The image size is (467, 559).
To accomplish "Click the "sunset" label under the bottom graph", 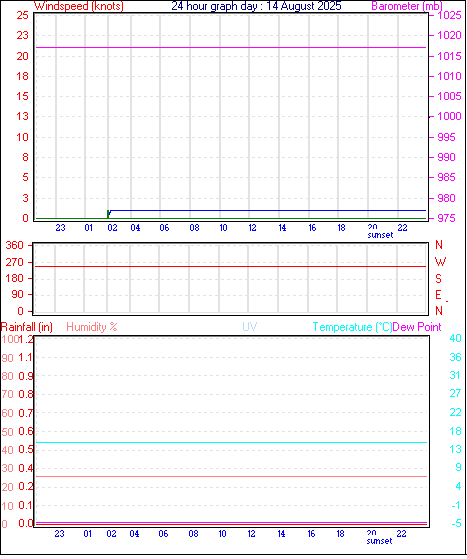I will pyautogui.click(x=379, y=541).
